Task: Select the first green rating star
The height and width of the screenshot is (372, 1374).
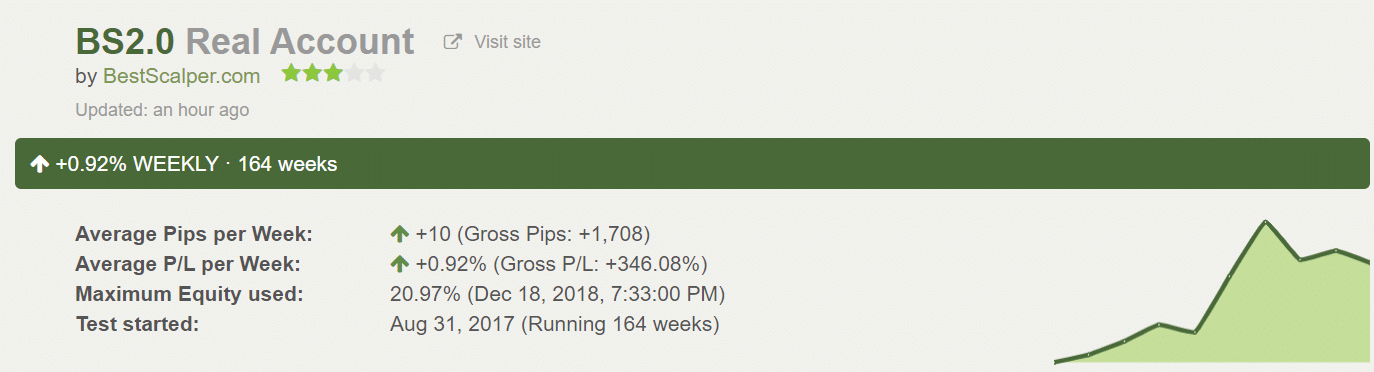Action: 291,74
